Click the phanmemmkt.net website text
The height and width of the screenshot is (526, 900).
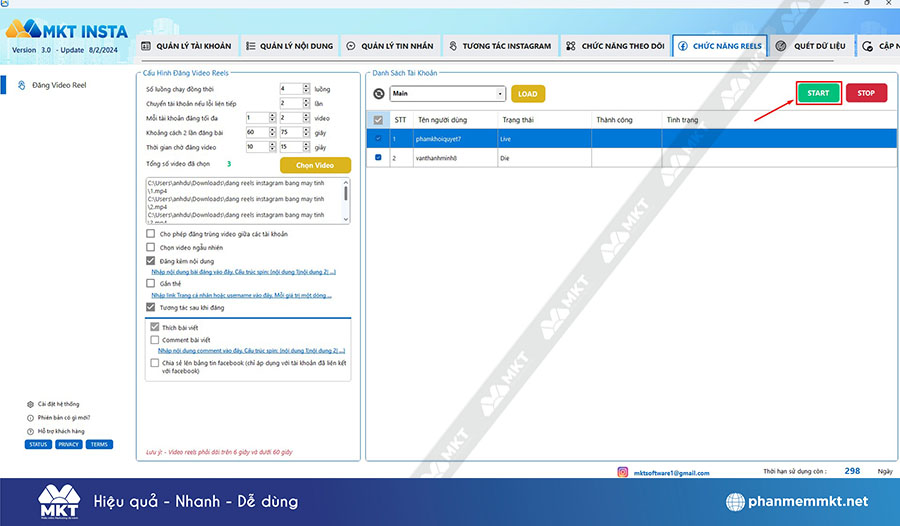pos(808,501)
